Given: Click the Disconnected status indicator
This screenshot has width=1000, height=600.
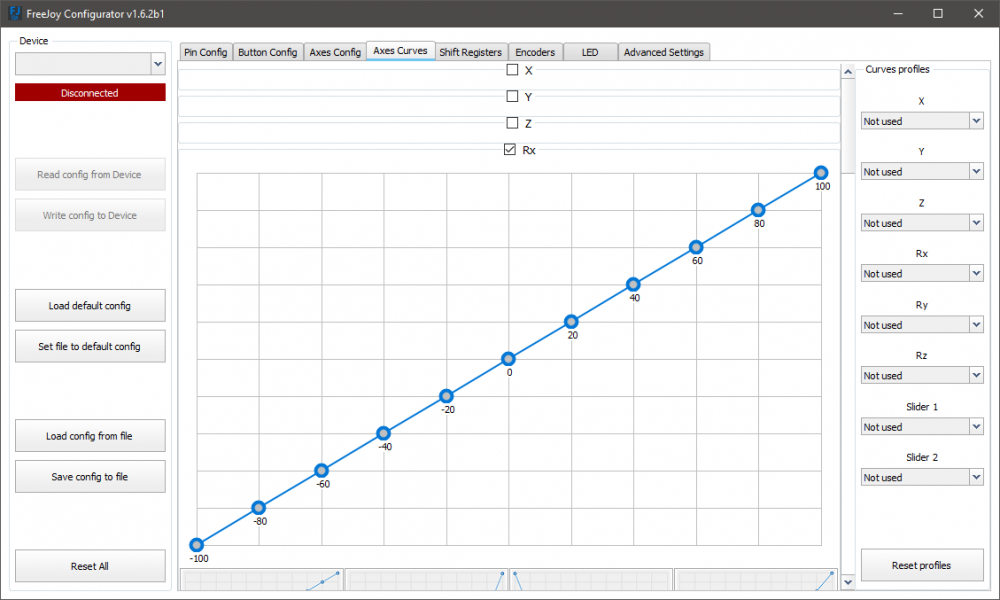Looking at the screenshot, I should point(90,92).
